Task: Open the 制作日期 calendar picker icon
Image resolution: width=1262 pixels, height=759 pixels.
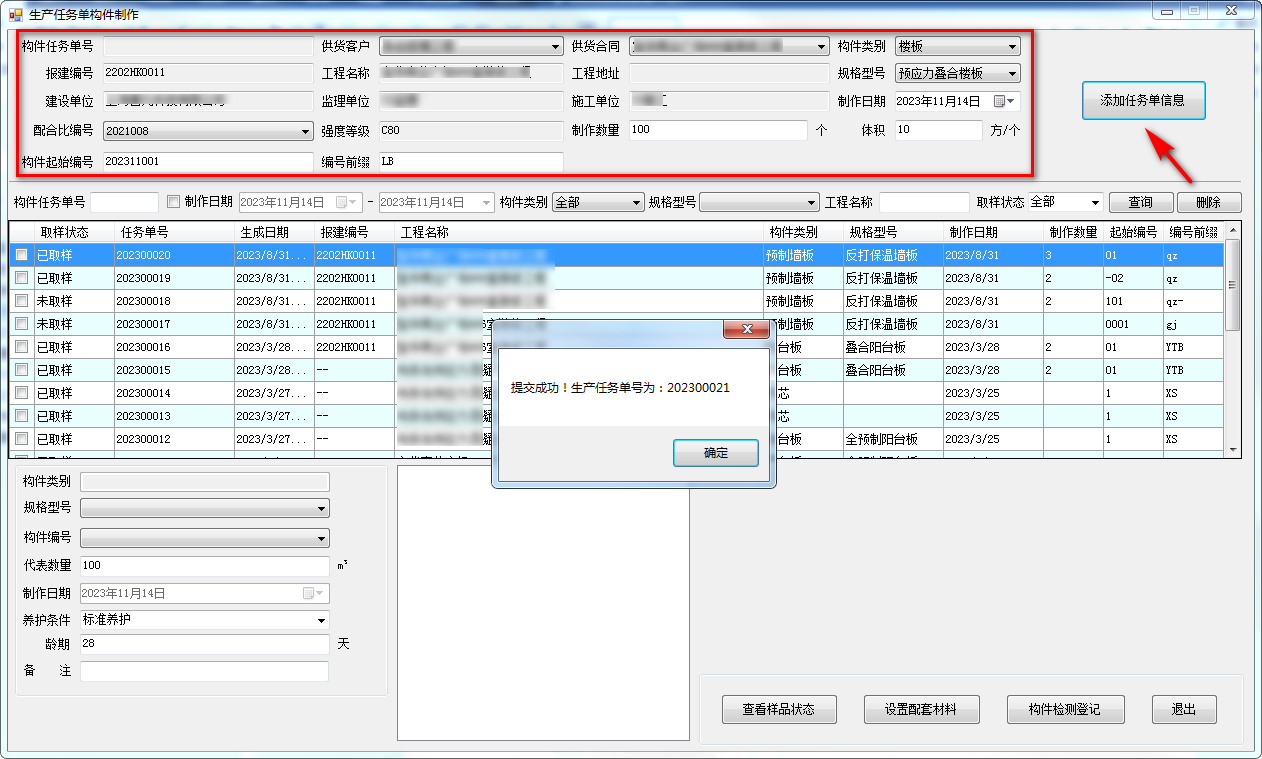Action: [x=999, y=101]
